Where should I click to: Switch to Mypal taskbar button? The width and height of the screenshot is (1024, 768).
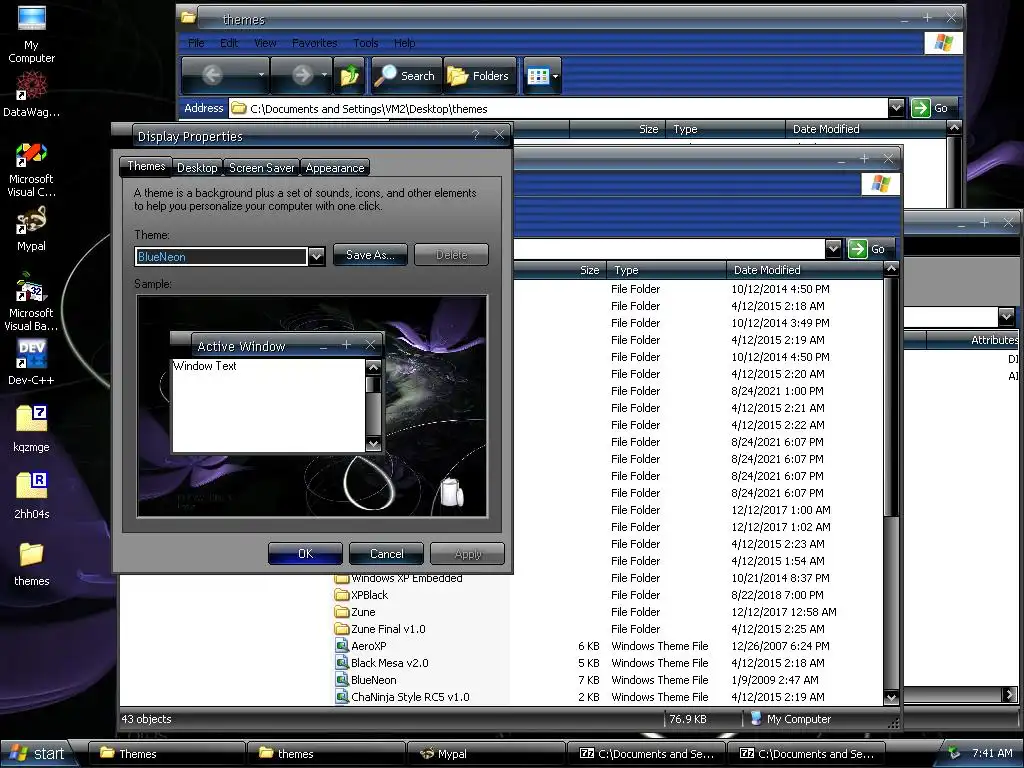click(x=485, y=754)
